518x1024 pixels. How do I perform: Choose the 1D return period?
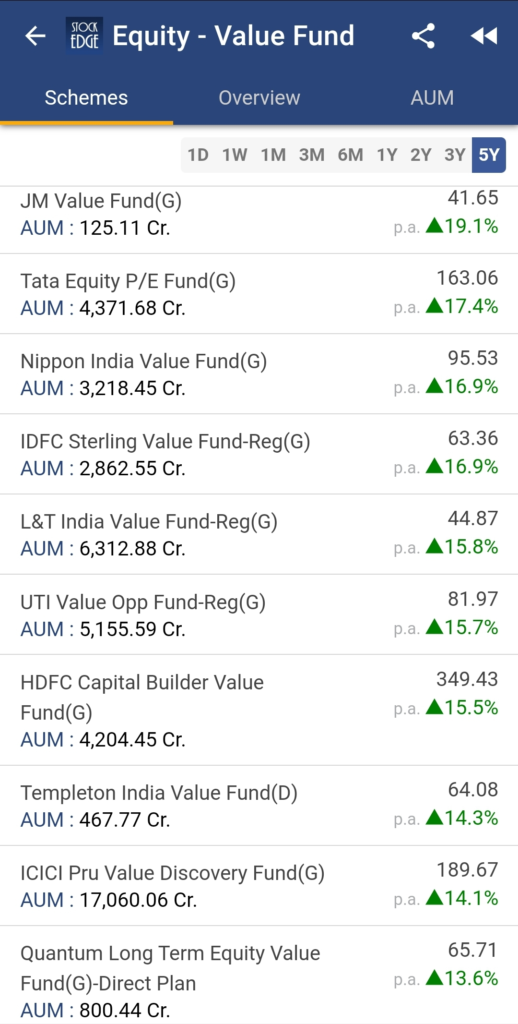198,155
